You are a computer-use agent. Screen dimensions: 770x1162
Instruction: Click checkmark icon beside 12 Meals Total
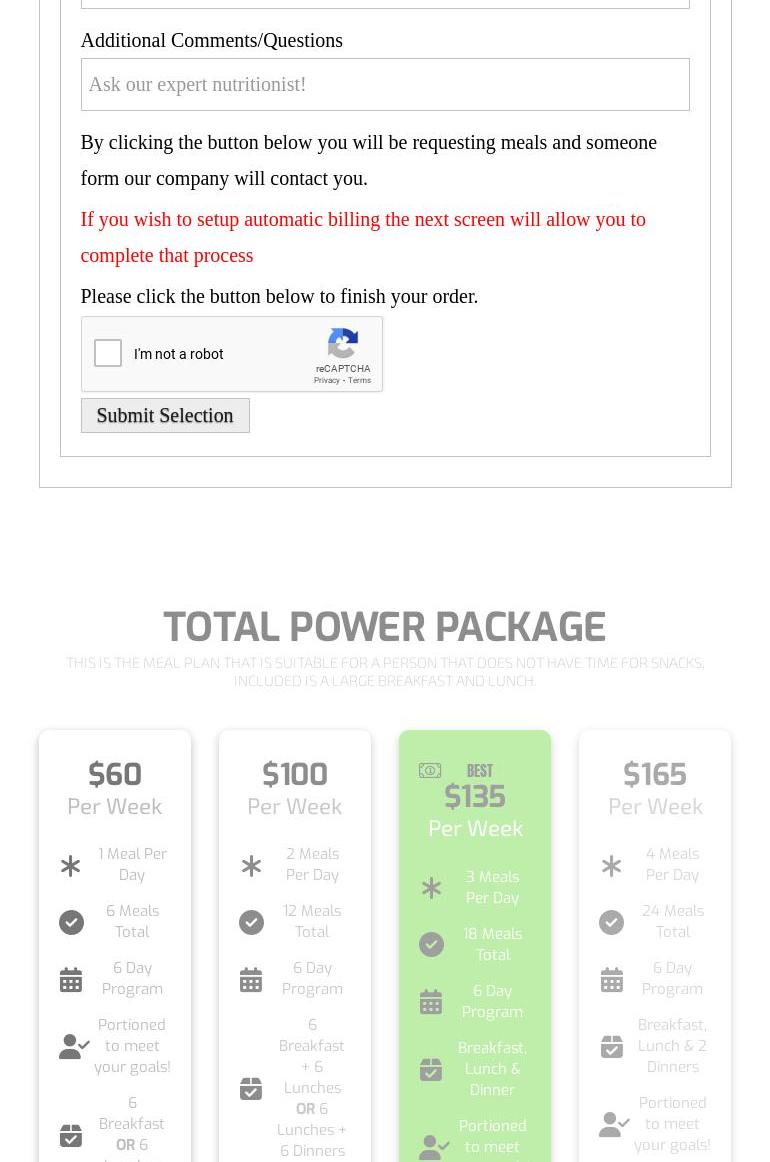point(251,922)
